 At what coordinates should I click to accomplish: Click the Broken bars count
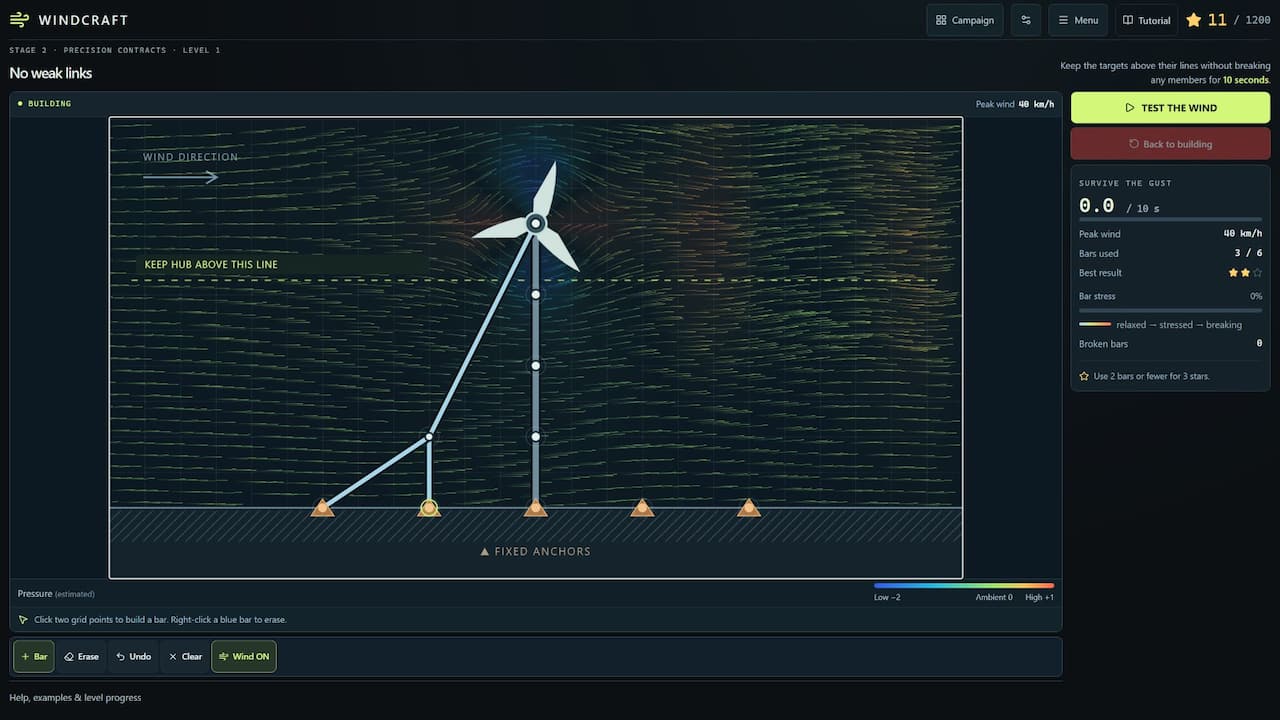pos(1259,344)
